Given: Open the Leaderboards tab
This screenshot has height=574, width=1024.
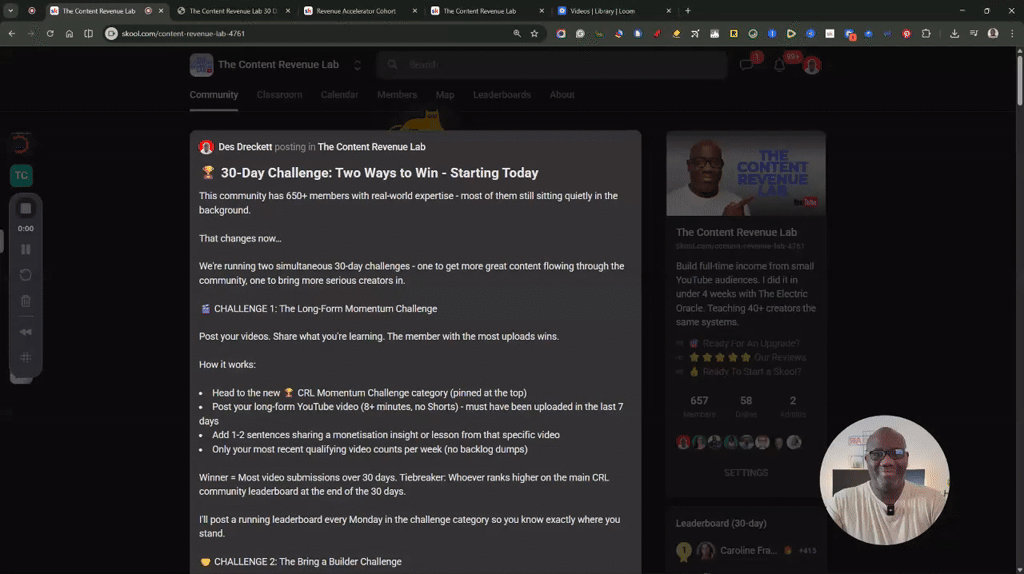Looking at the screenshot, I should coord(502,95).
